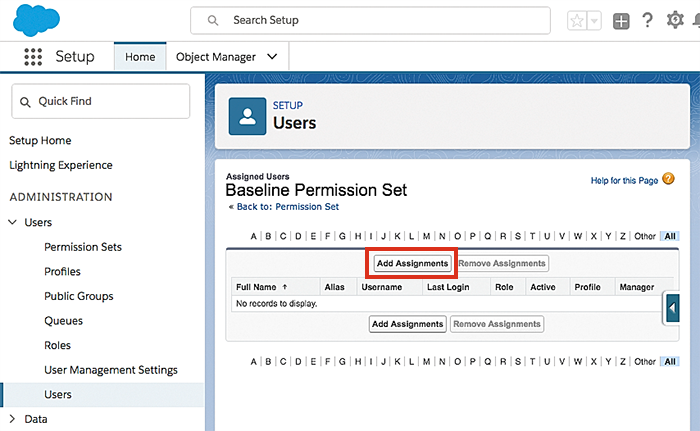Open Queues in sidebar

[63, 321]
